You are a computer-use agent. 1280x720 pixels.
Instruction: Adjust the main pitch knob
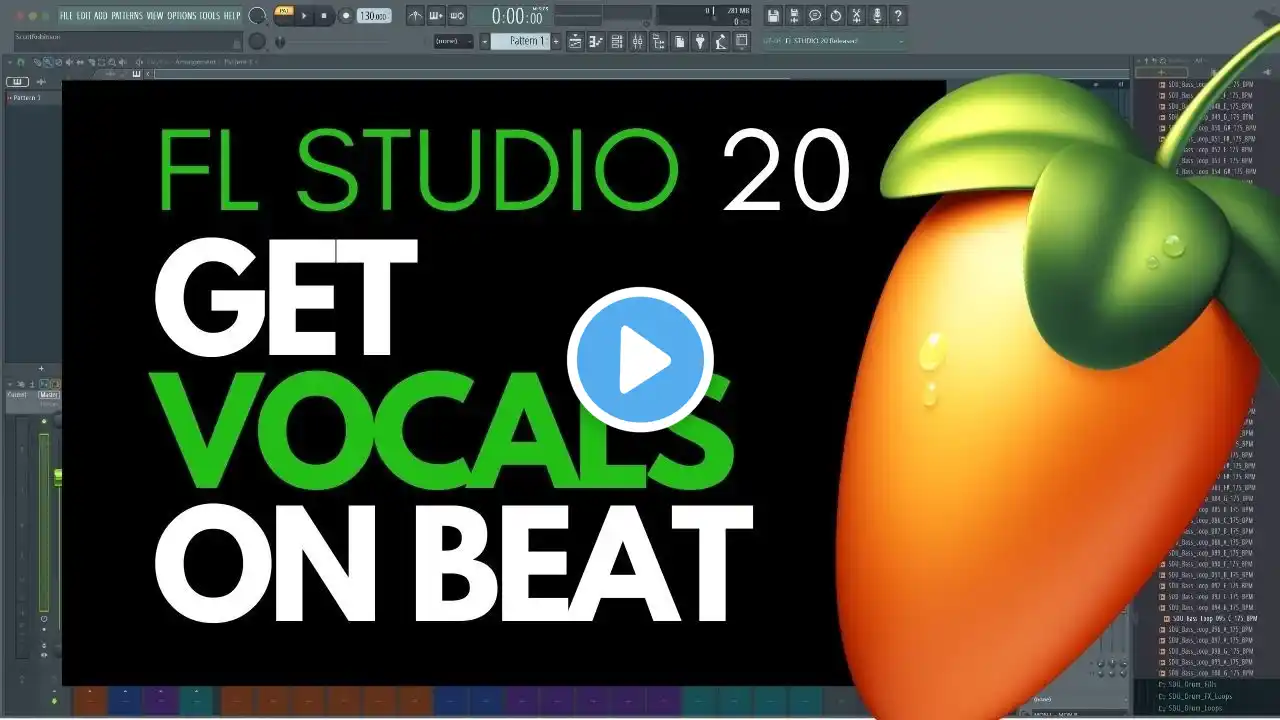[257, 41]
